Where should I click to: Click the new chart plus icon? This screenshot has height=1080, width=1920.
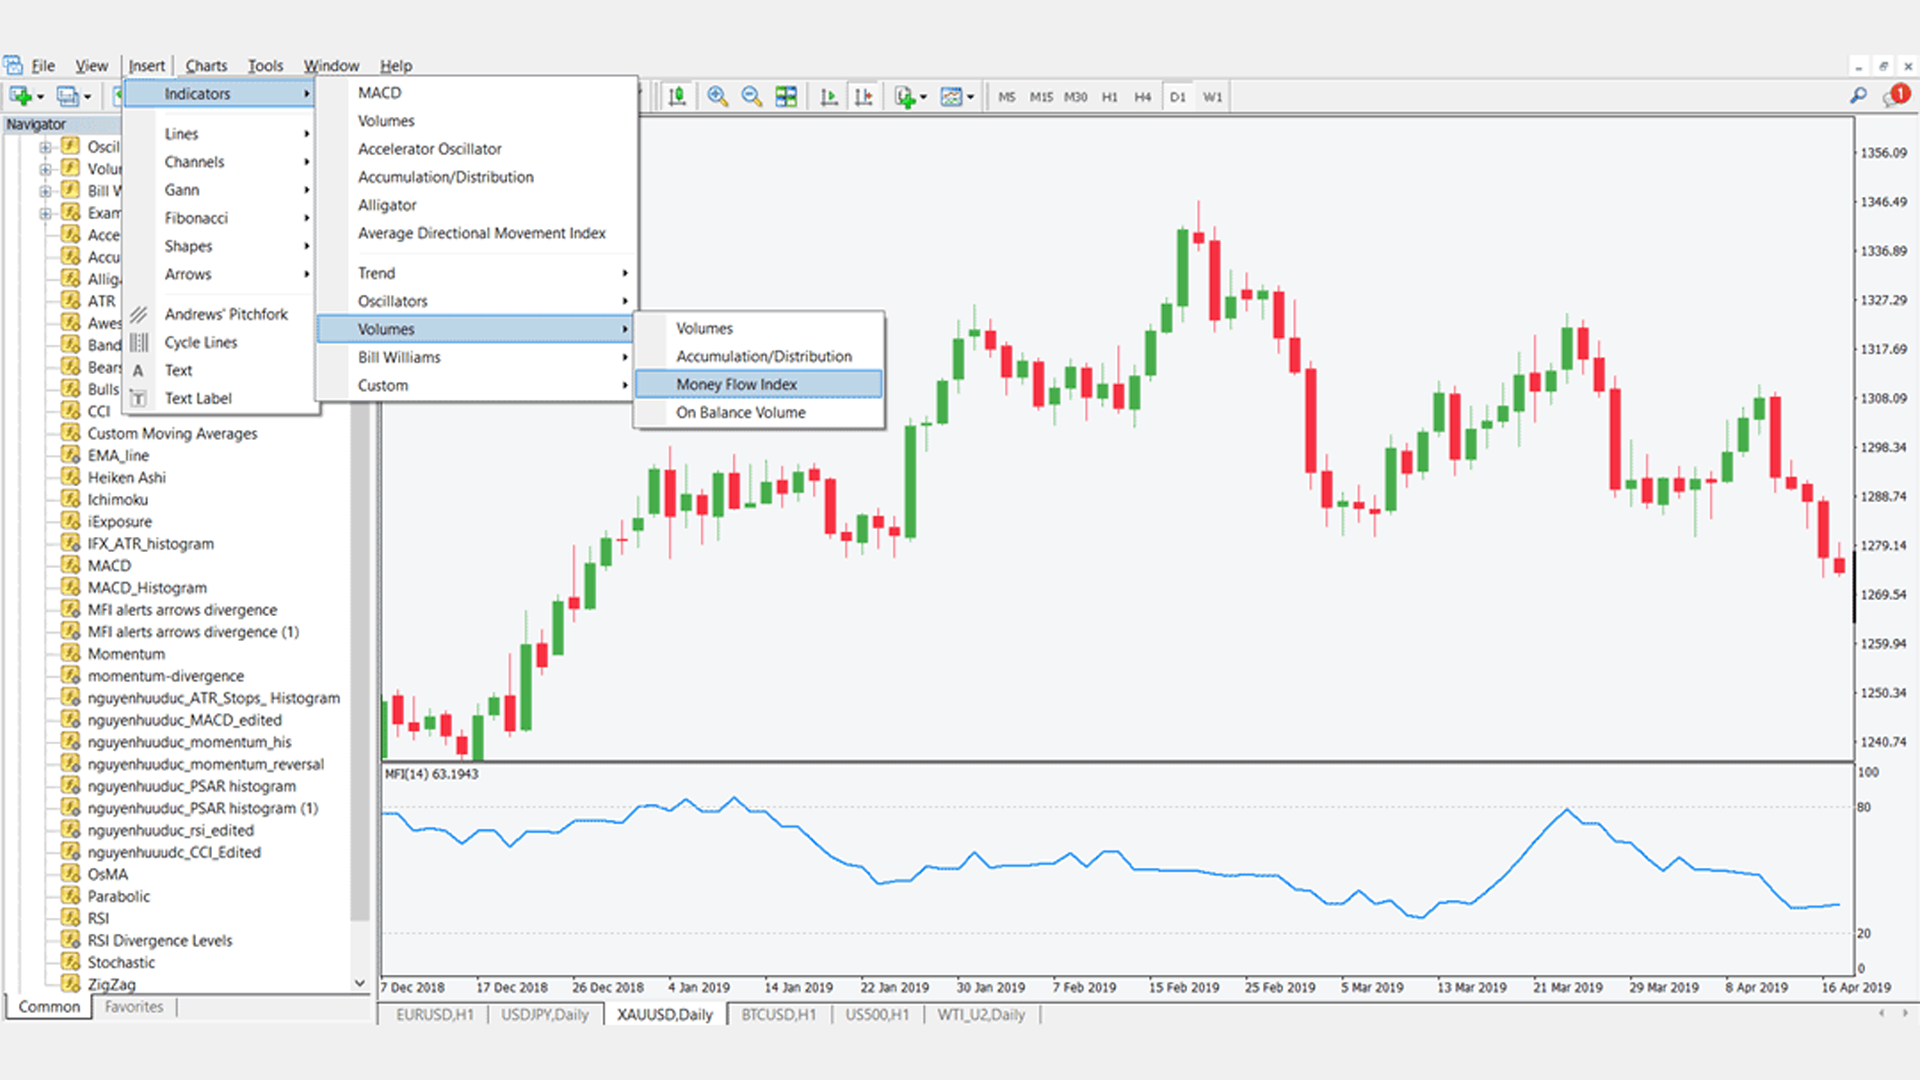pyautogui.click(x=20, y=97)
